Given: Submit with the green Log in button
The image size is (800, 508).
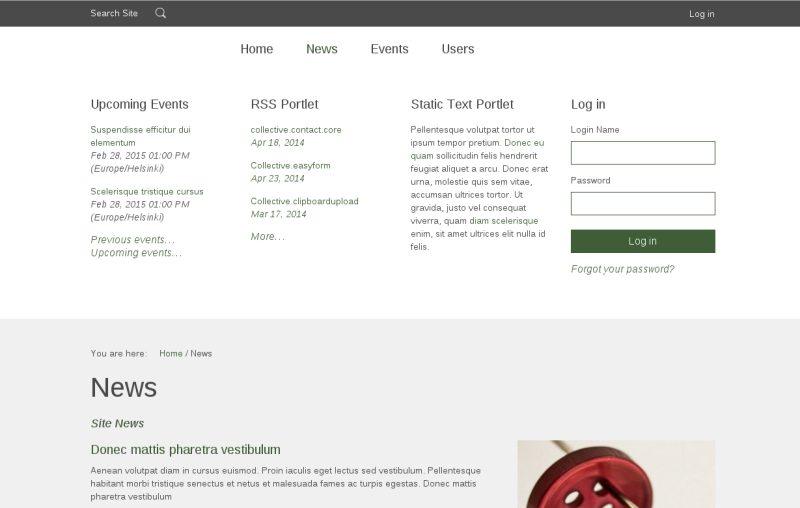Looking at the screenshot, I should click(643, 241).
